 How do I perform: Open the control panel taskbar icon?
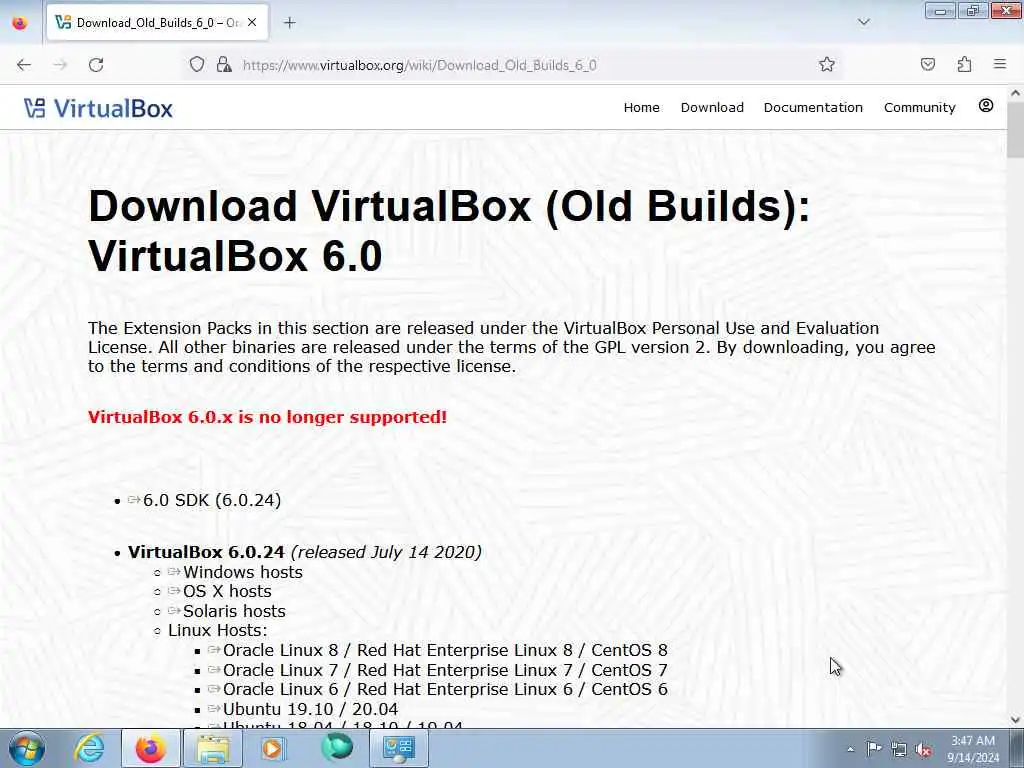399,748
